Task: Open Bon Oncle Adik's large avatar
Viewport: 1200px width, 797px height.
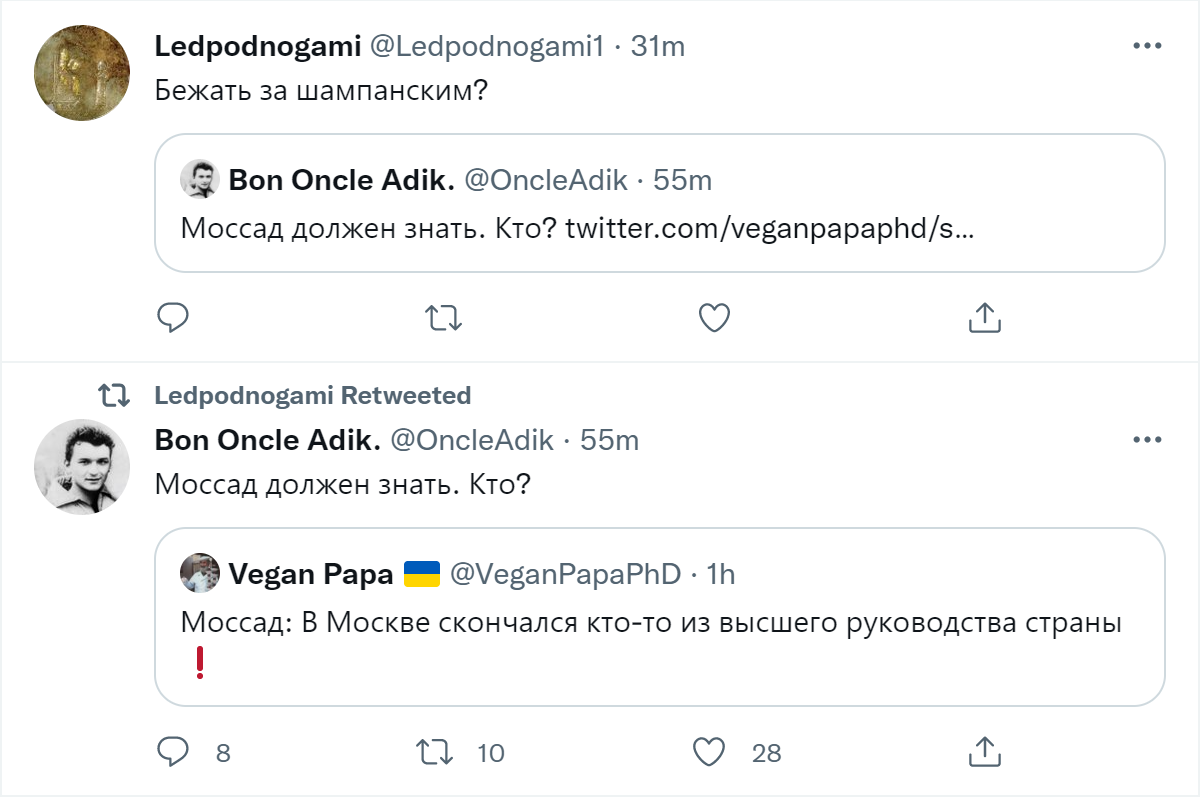Action: point(82,467)
